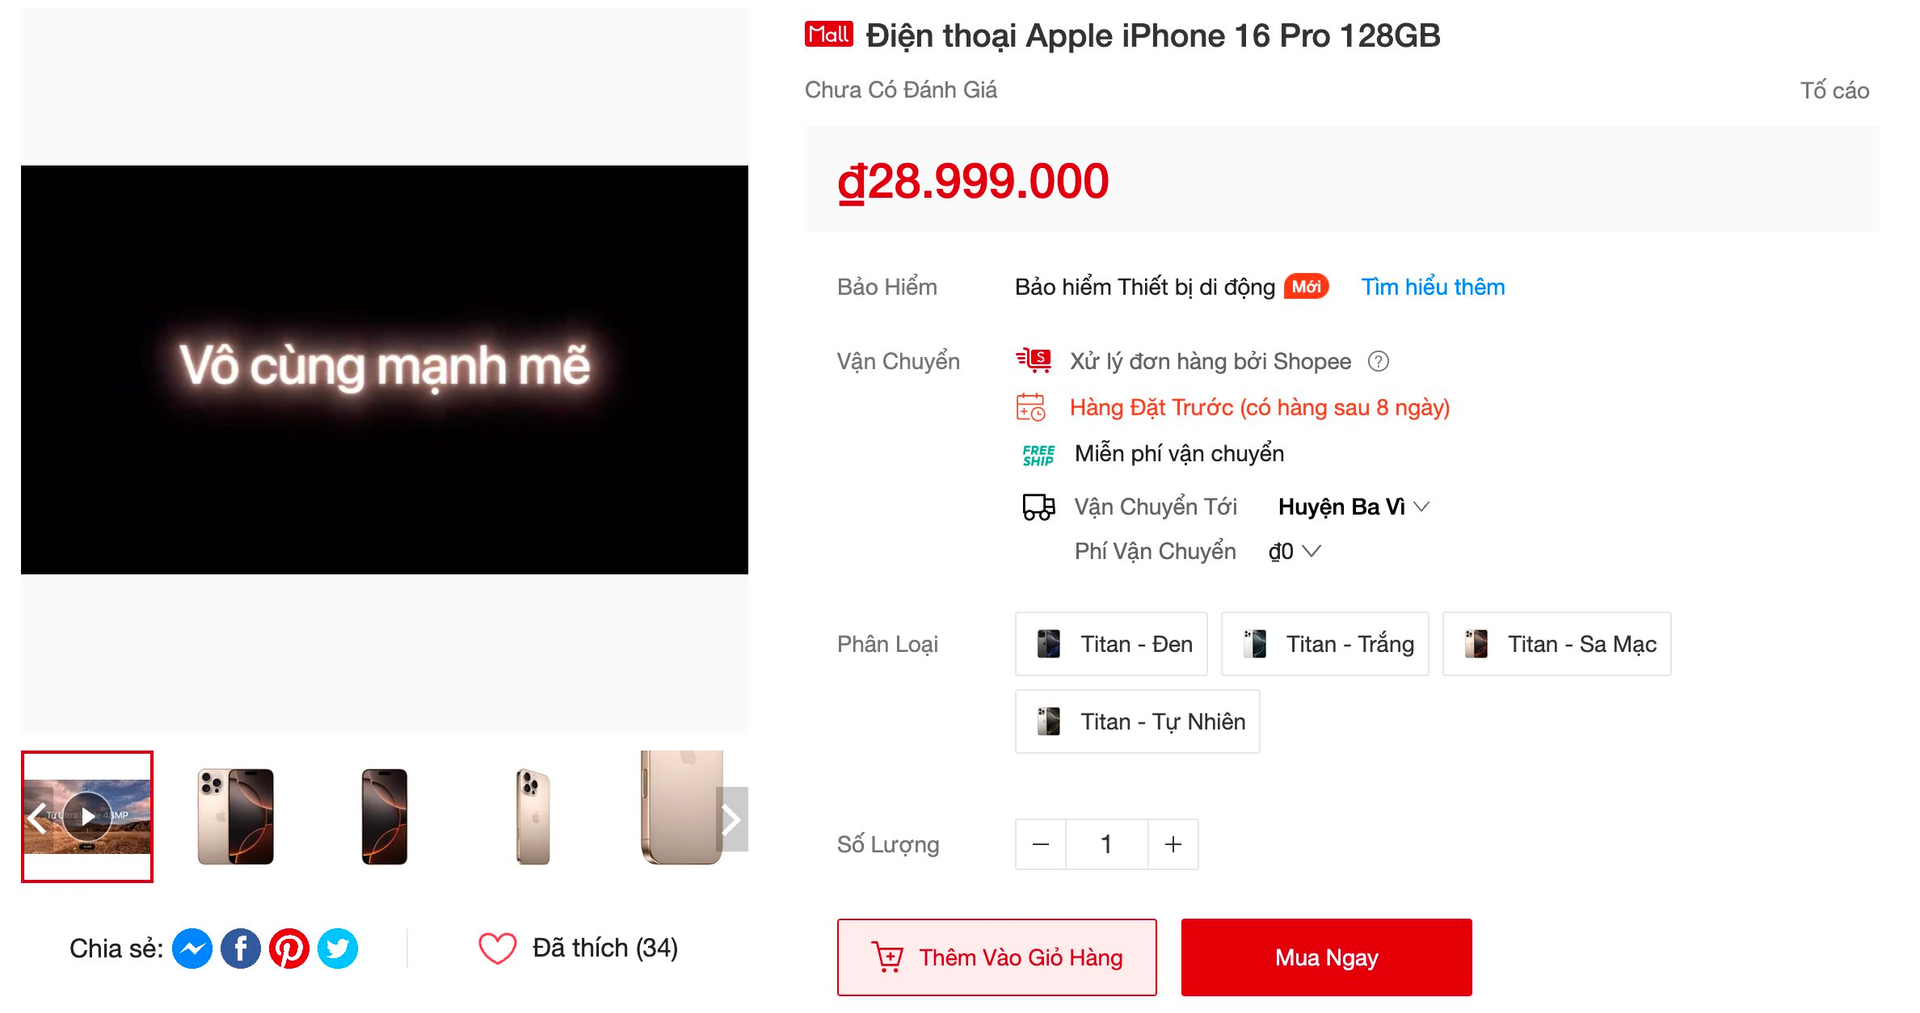Share product via Messenger icon
This screenshot has width=1920, height=1013.
[192, 947]
